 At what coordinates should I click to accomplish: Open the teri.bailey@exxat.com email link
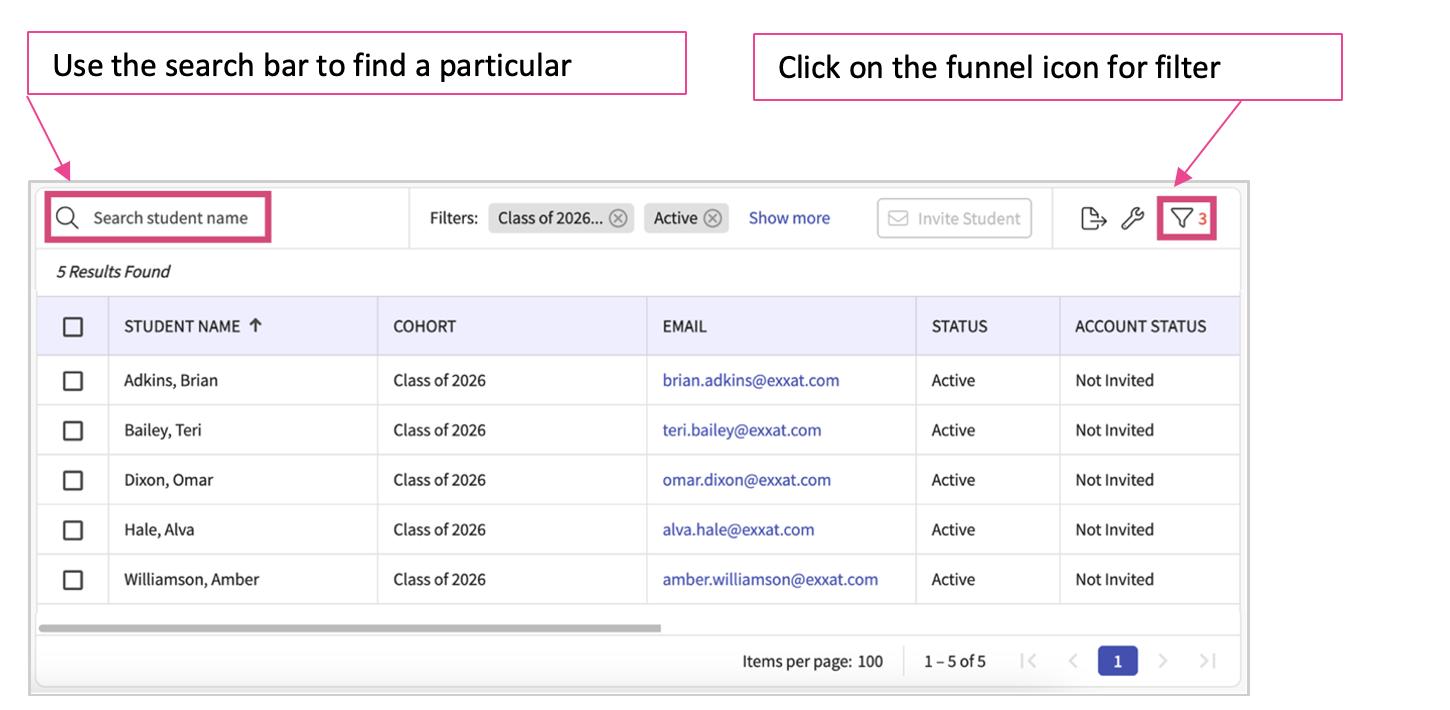(741, 431)
